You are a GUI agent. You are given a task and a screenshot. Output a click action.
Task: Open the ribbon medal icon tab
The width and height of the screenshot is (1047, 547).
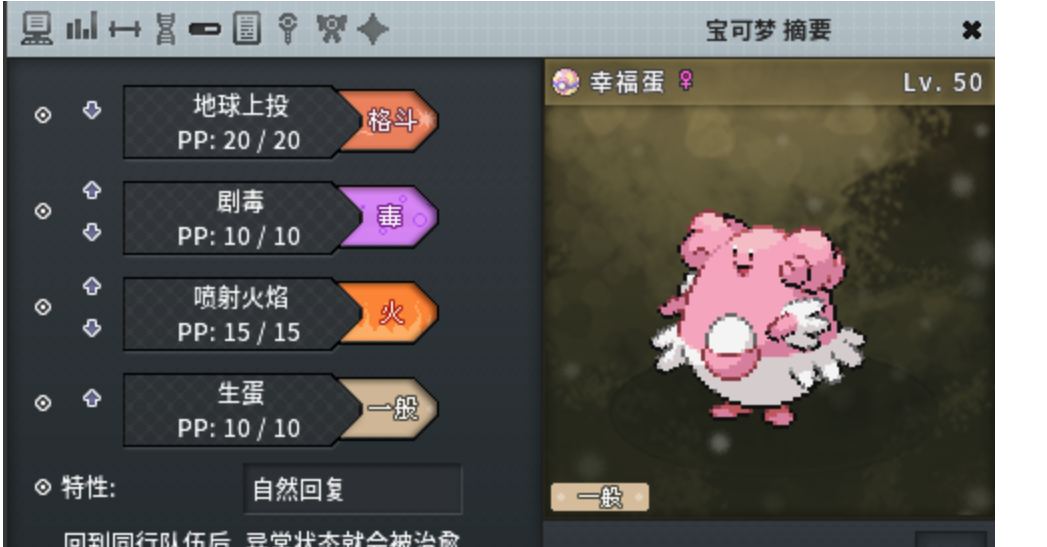tap(331, 29)
